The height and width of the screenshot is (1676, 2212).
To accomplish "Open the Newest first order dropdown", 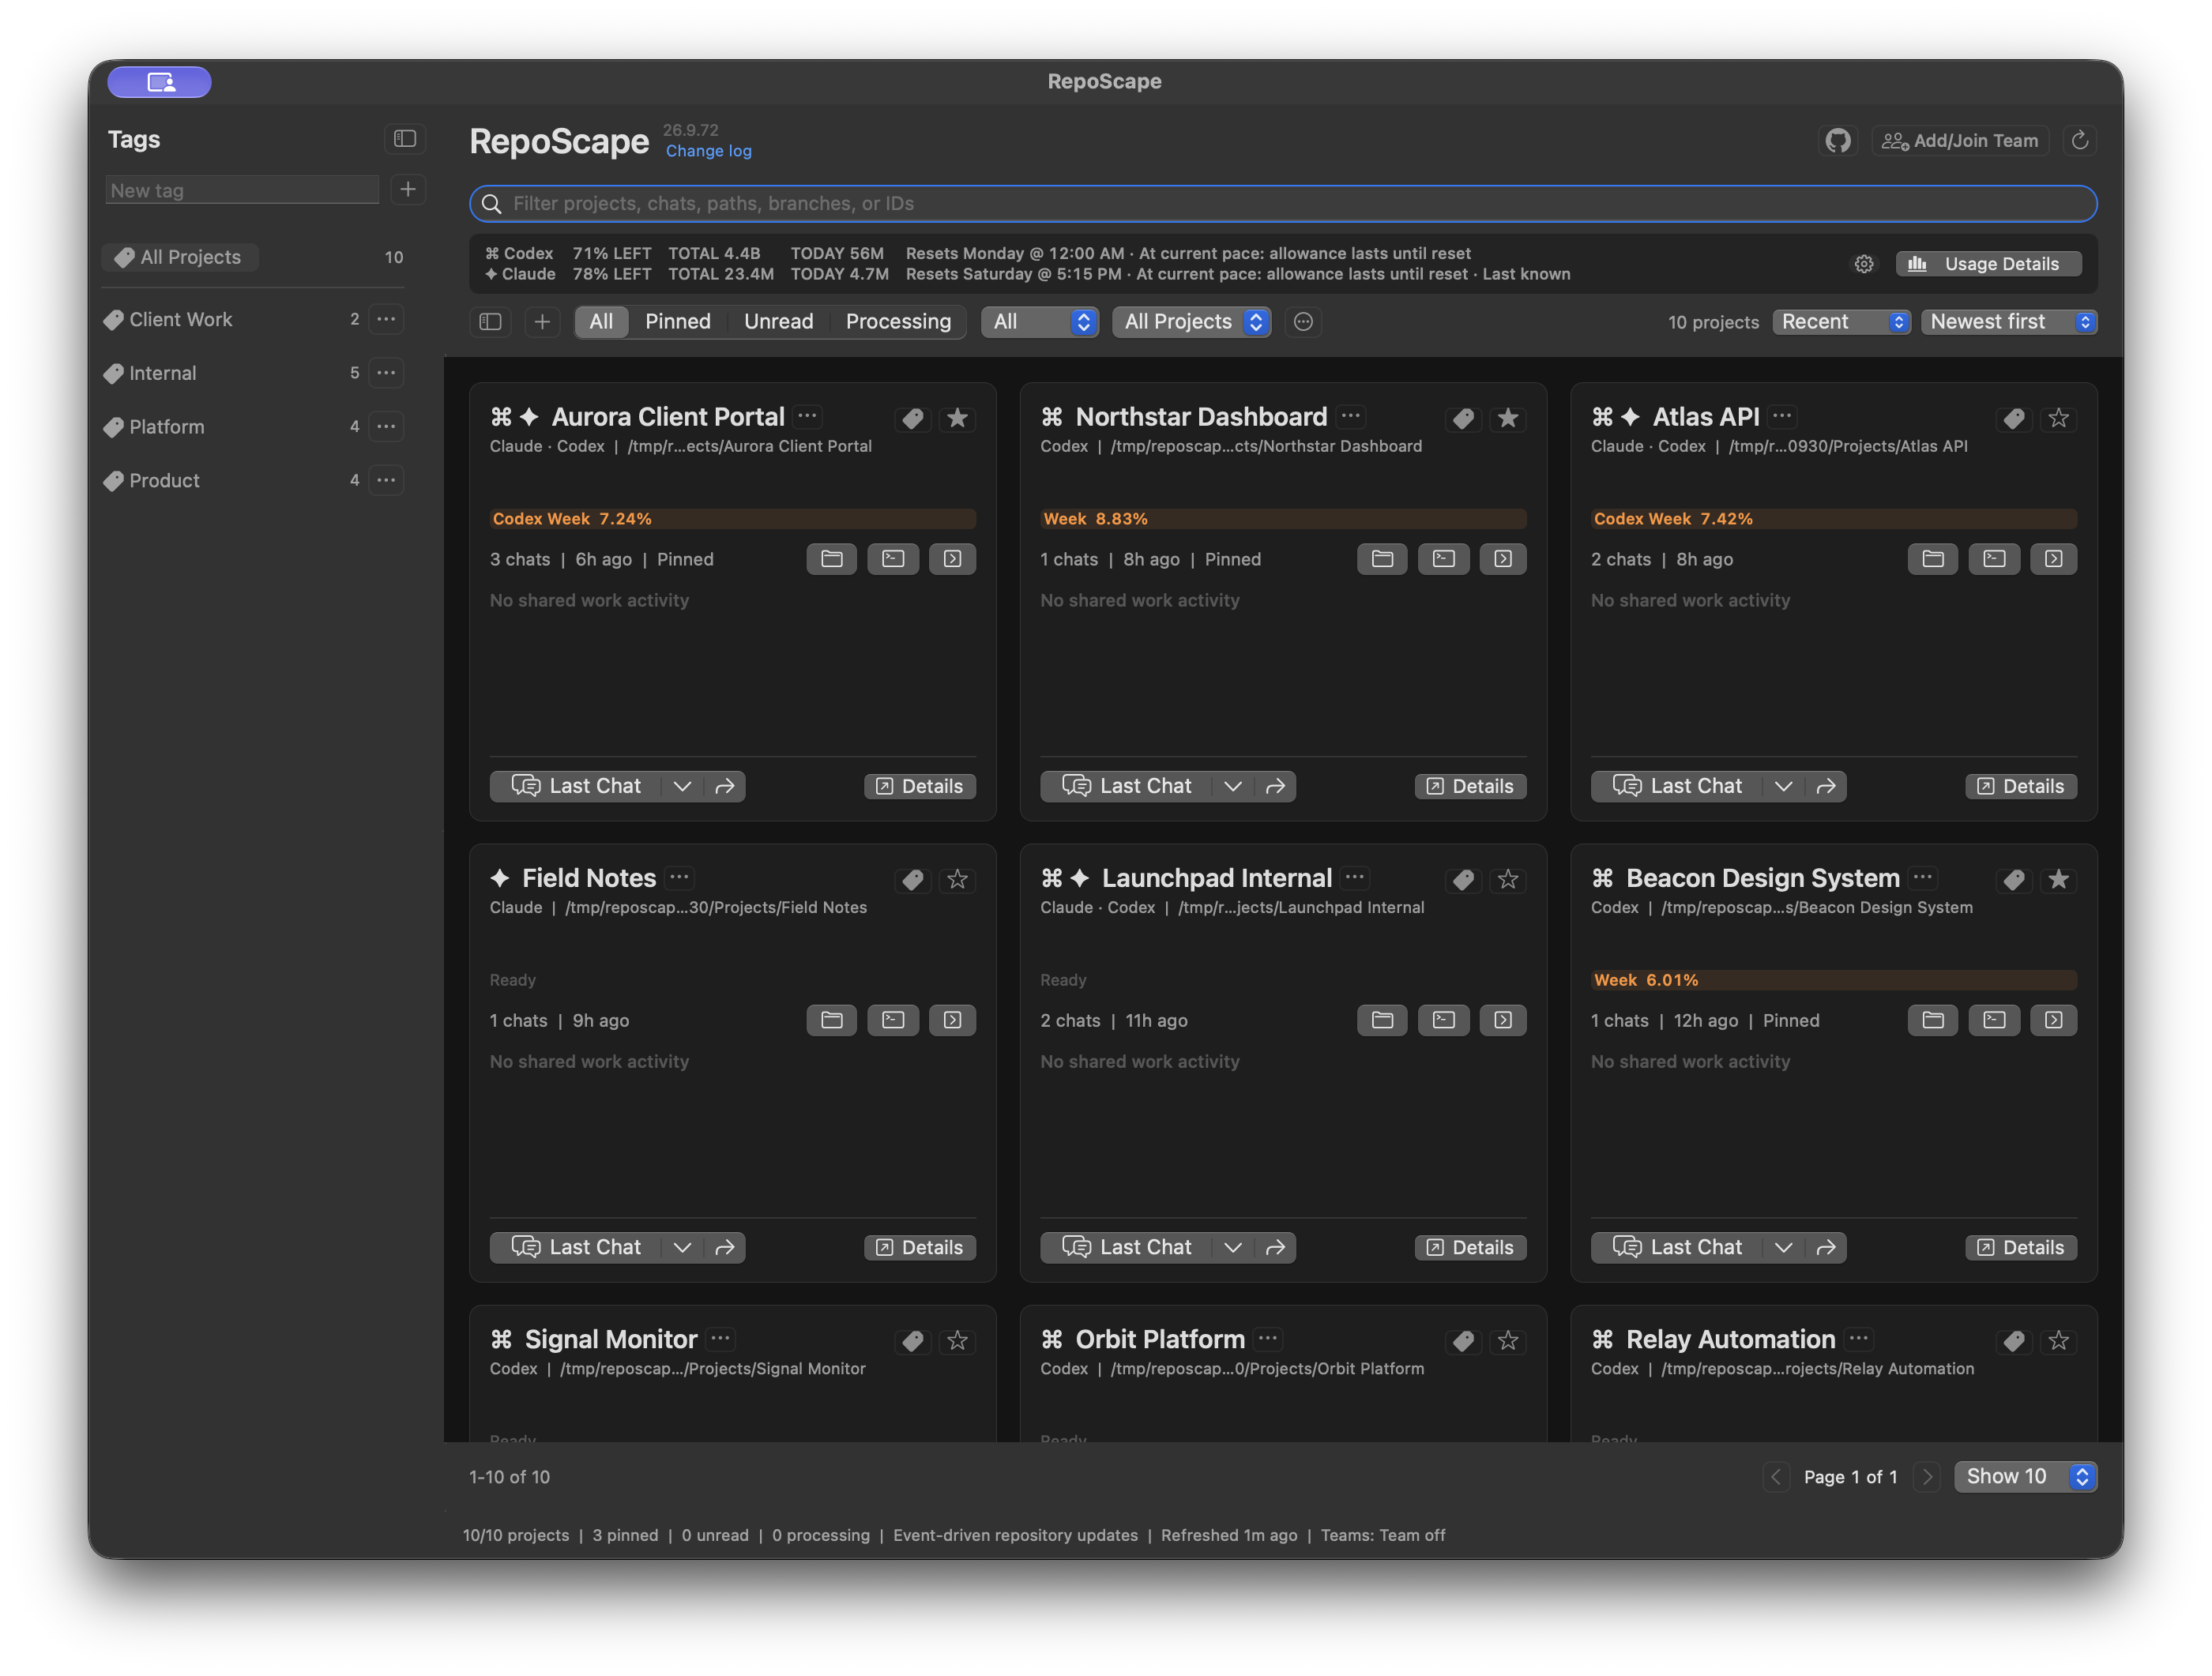I will [2009, 322].
